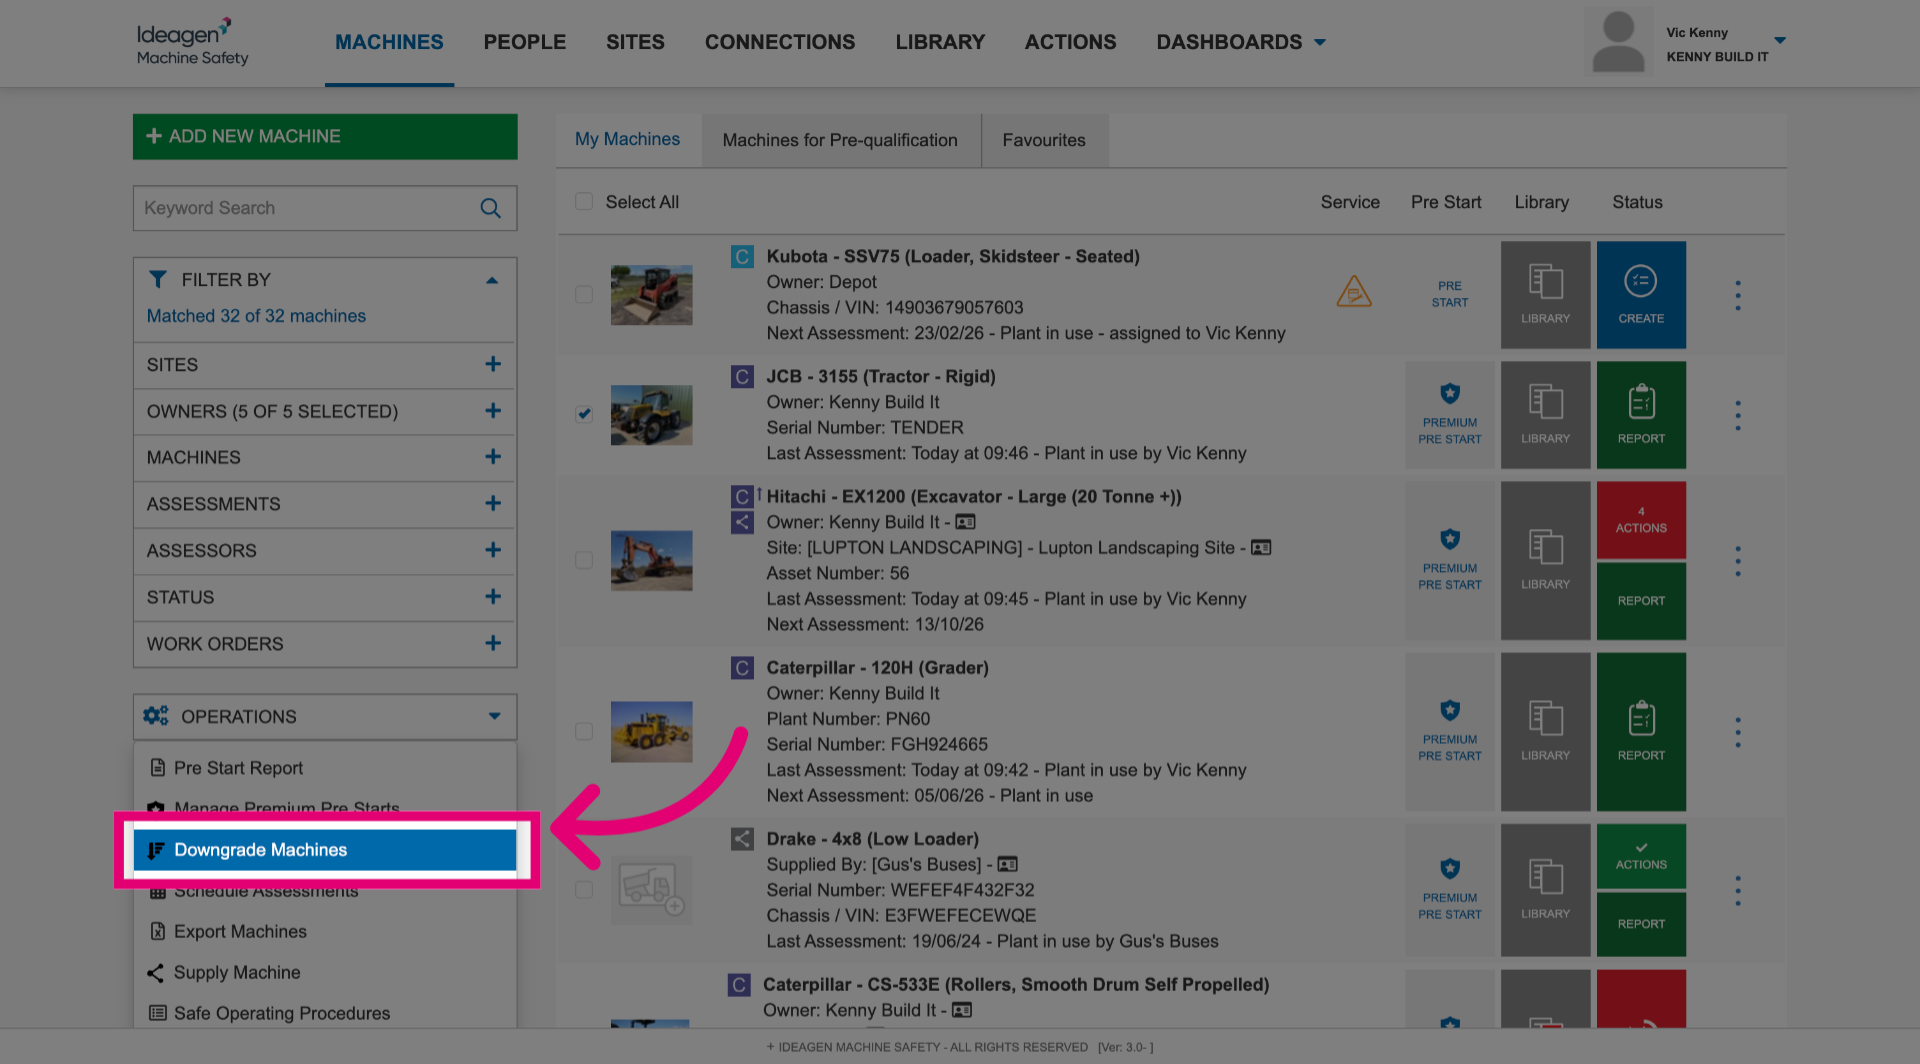Go to Actions in top navigation

[1070, 42]
